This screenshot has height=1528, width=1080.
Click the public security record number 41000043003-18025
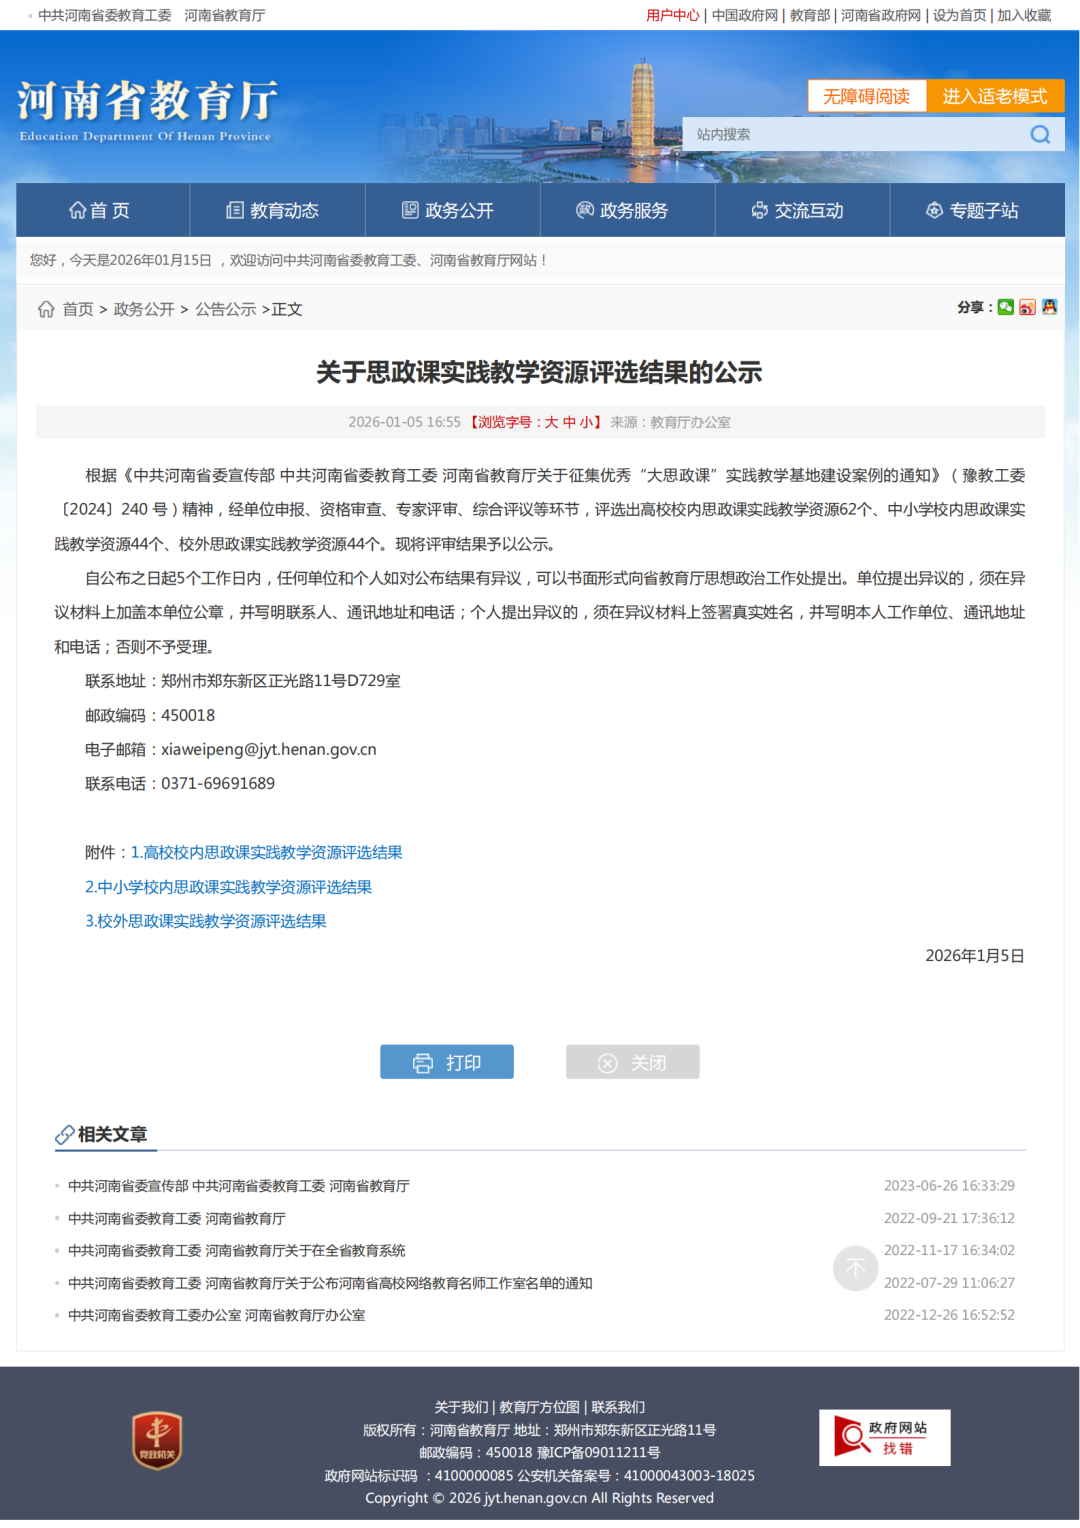coord(689,1475)
